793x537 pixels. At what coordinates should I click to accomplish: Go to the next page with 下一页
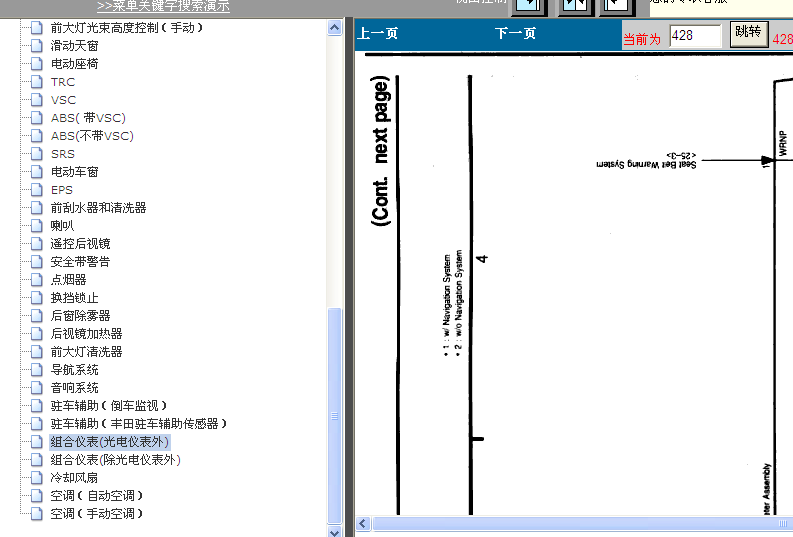pos(515,34)
